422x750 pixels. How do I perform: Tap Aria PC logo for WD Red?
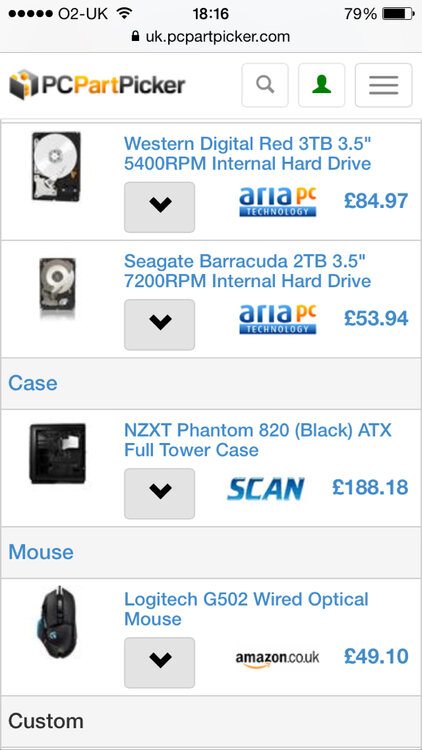tap(278, 201)
